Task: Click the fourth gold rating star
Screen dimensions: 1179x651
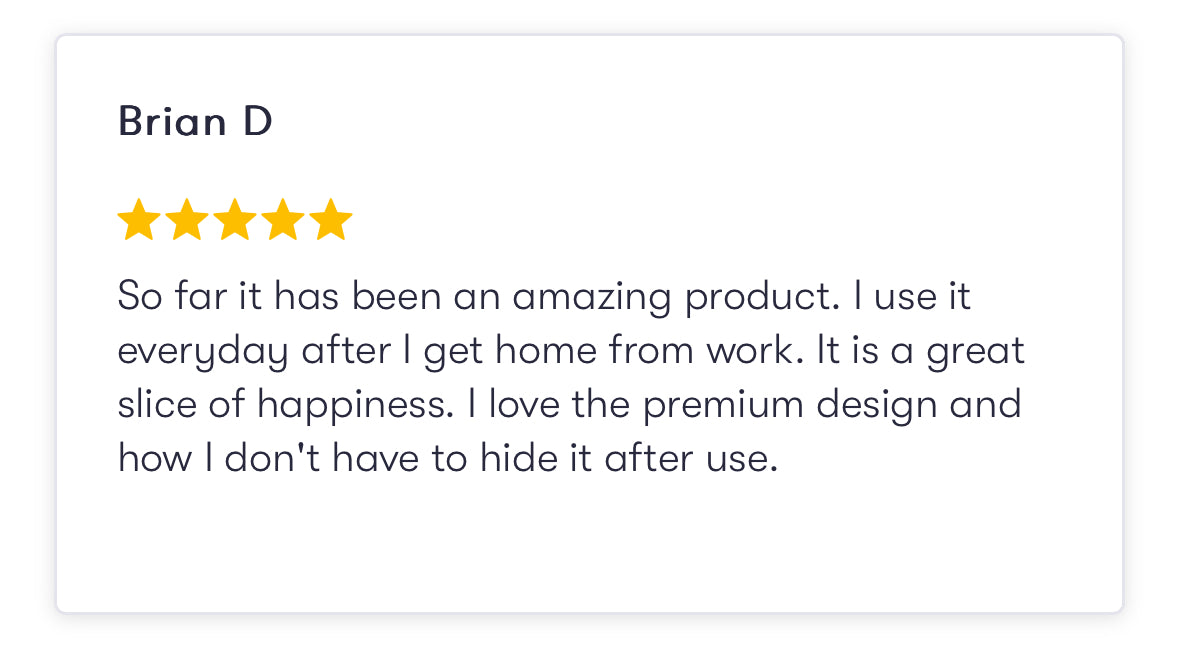Action: click(282, 221)
